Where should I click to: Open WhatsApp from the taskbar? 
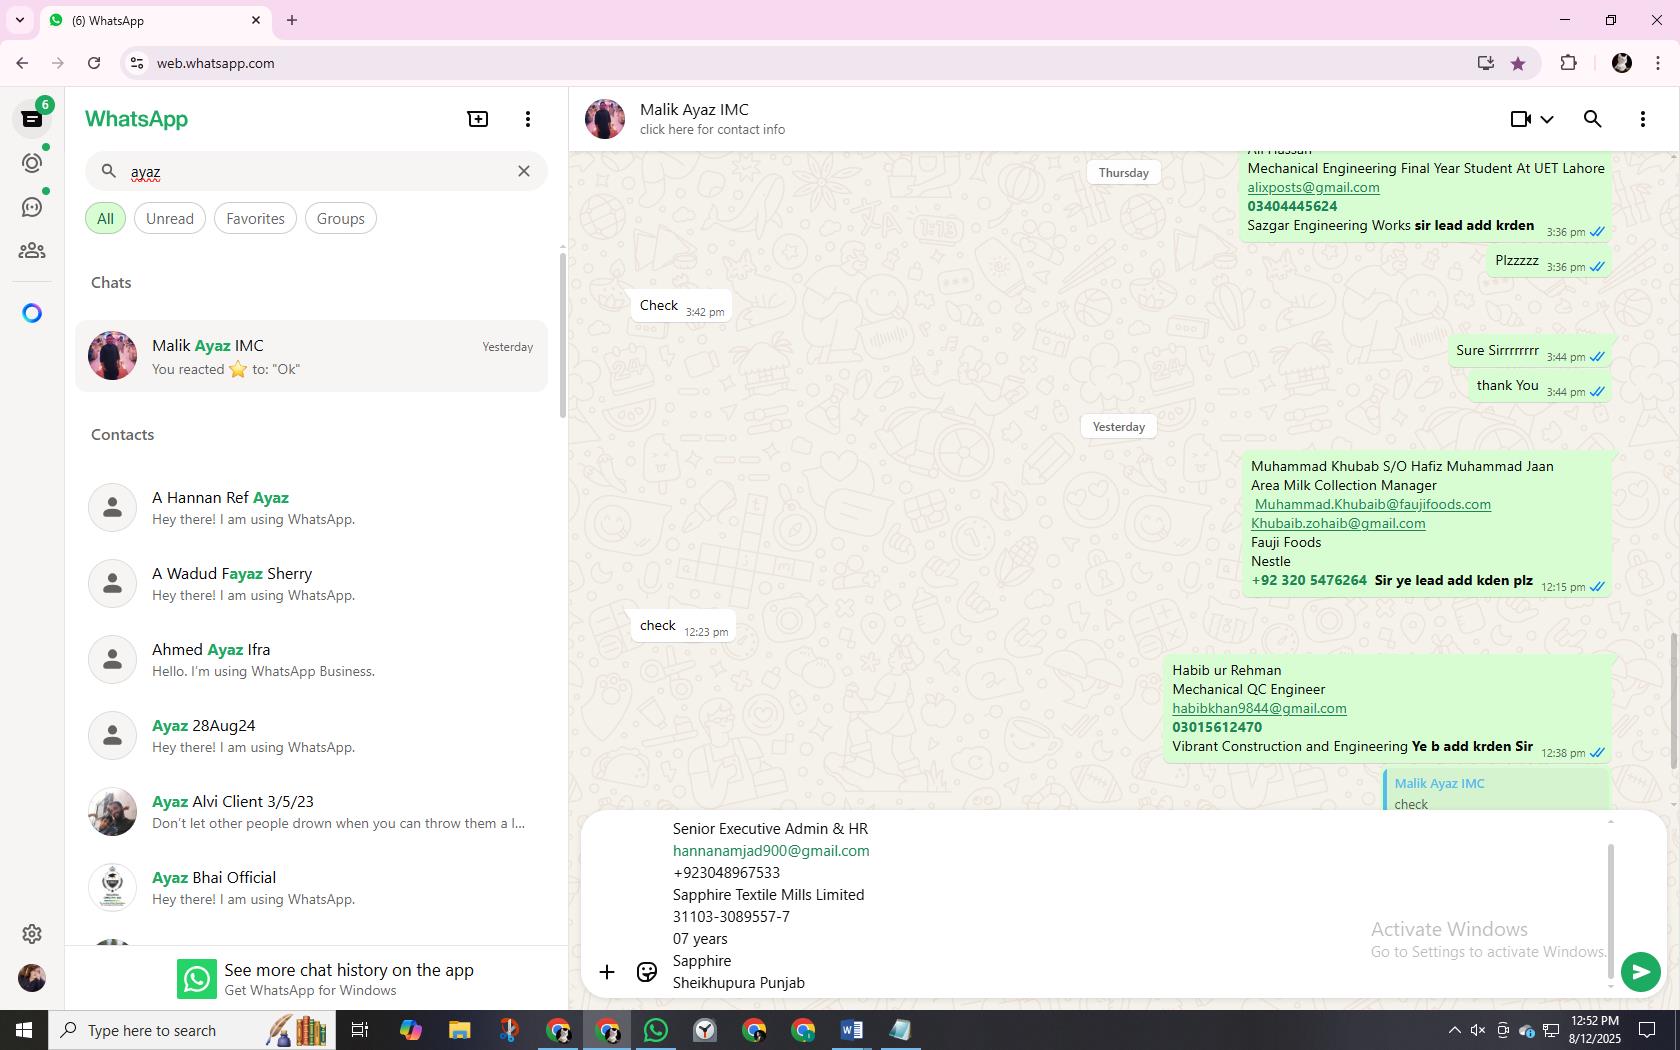tap(656, 1030)
